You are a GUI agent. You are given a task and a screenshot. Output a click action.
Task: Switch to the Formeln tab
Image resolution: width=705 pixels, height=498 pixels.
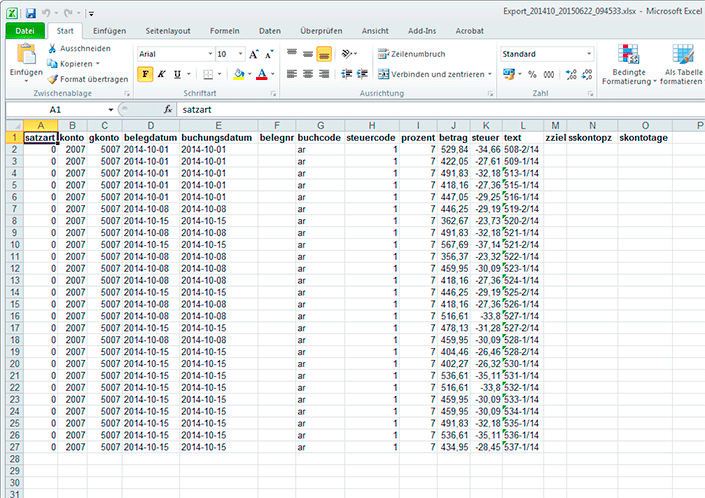point(224,31)
